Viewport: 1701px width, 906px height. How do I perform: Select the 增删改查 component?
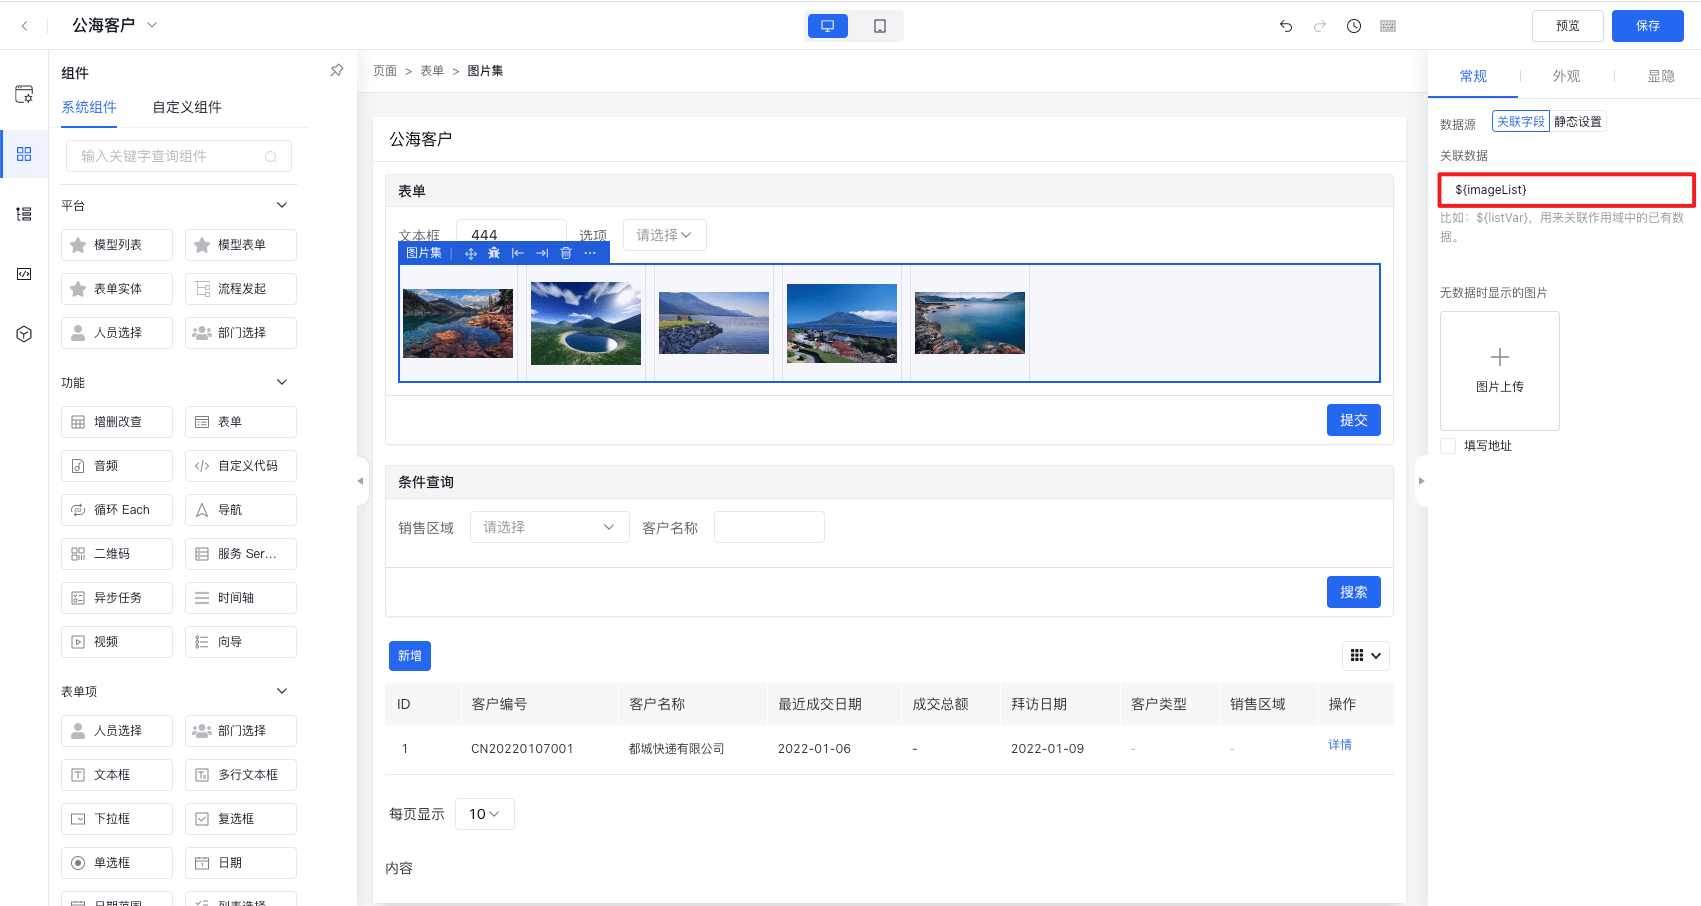tap(117, 422)
